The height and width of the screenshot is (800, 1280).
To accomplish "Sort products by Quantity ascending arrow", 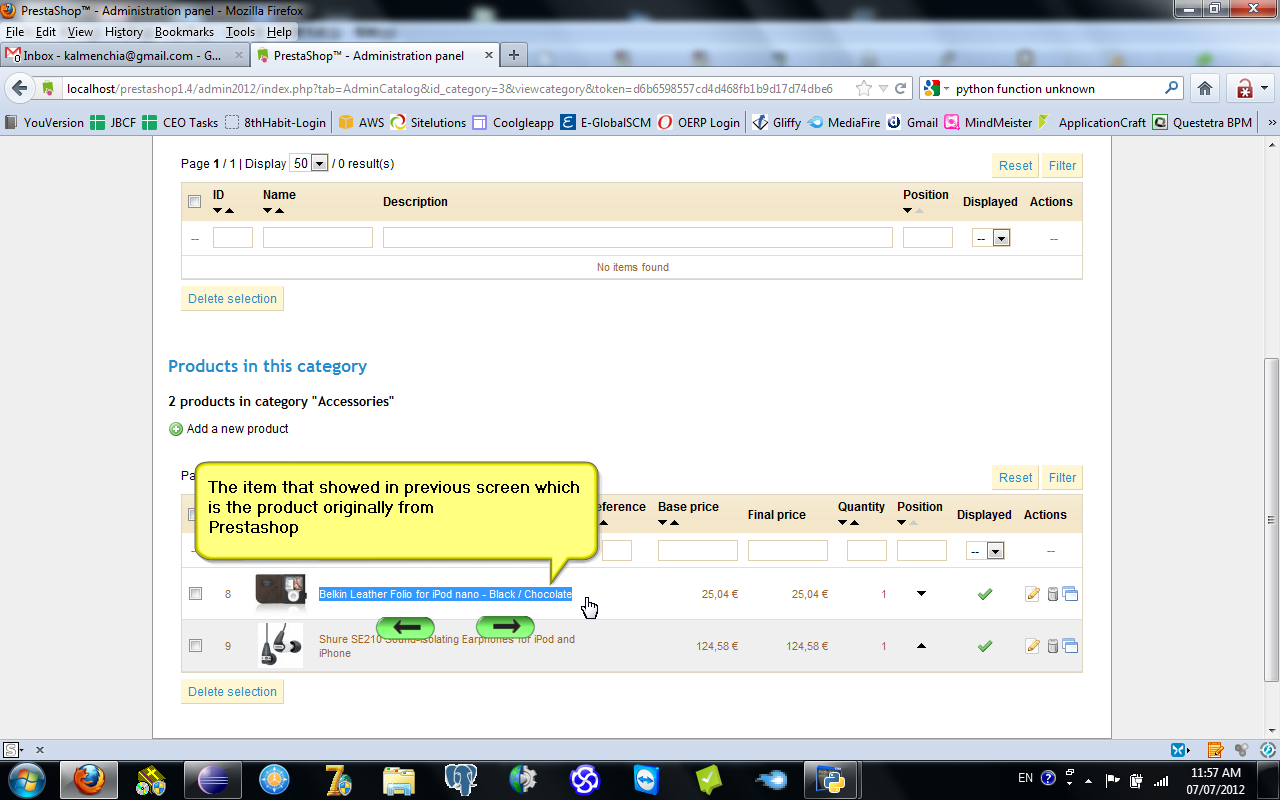I will click(x=855, y=523).
